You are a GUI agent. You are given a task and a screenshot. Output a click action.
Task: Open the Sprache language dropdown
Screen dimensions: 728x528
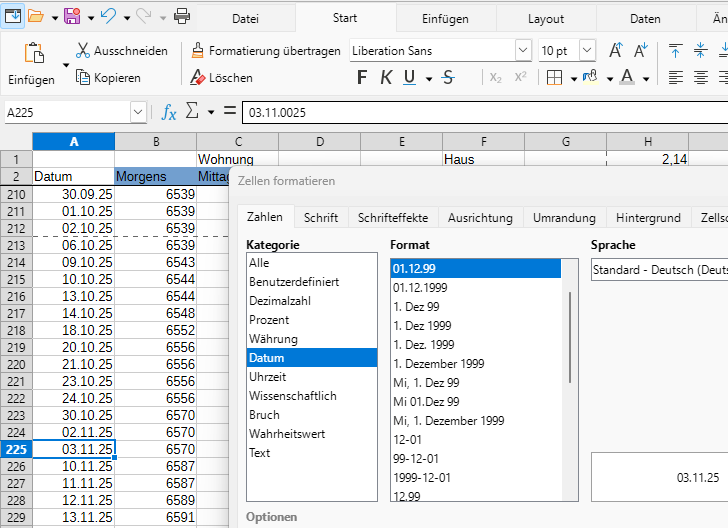point(659,270)
